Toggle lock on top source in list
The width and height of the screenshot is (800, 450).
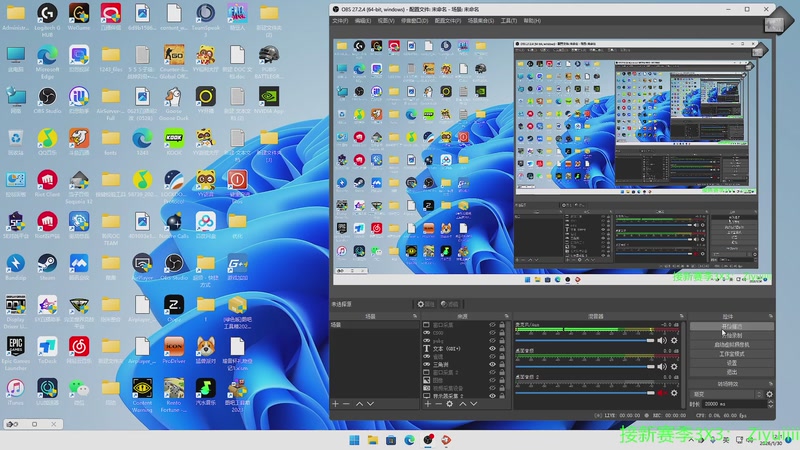(x=502, y=325)
